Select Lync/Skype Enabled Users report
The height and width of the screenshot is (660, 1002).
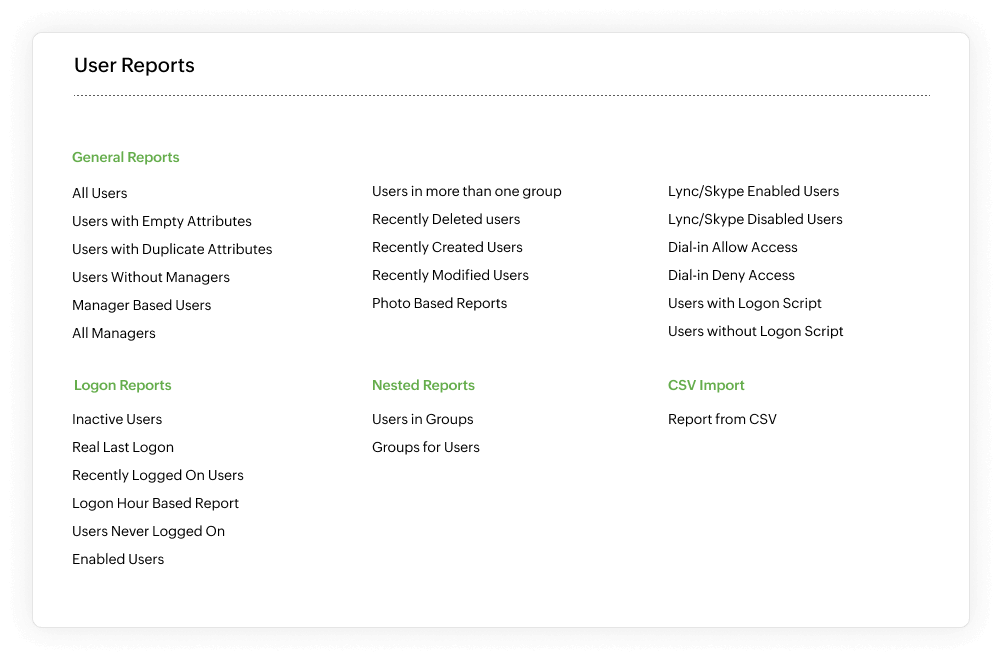coord(754,191)
